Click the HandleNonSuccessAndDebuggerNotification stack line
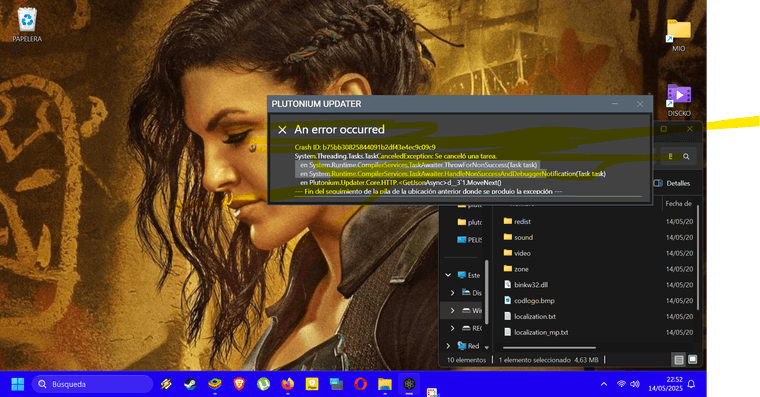This screenshot has height=397, width=760. point(452,174)
